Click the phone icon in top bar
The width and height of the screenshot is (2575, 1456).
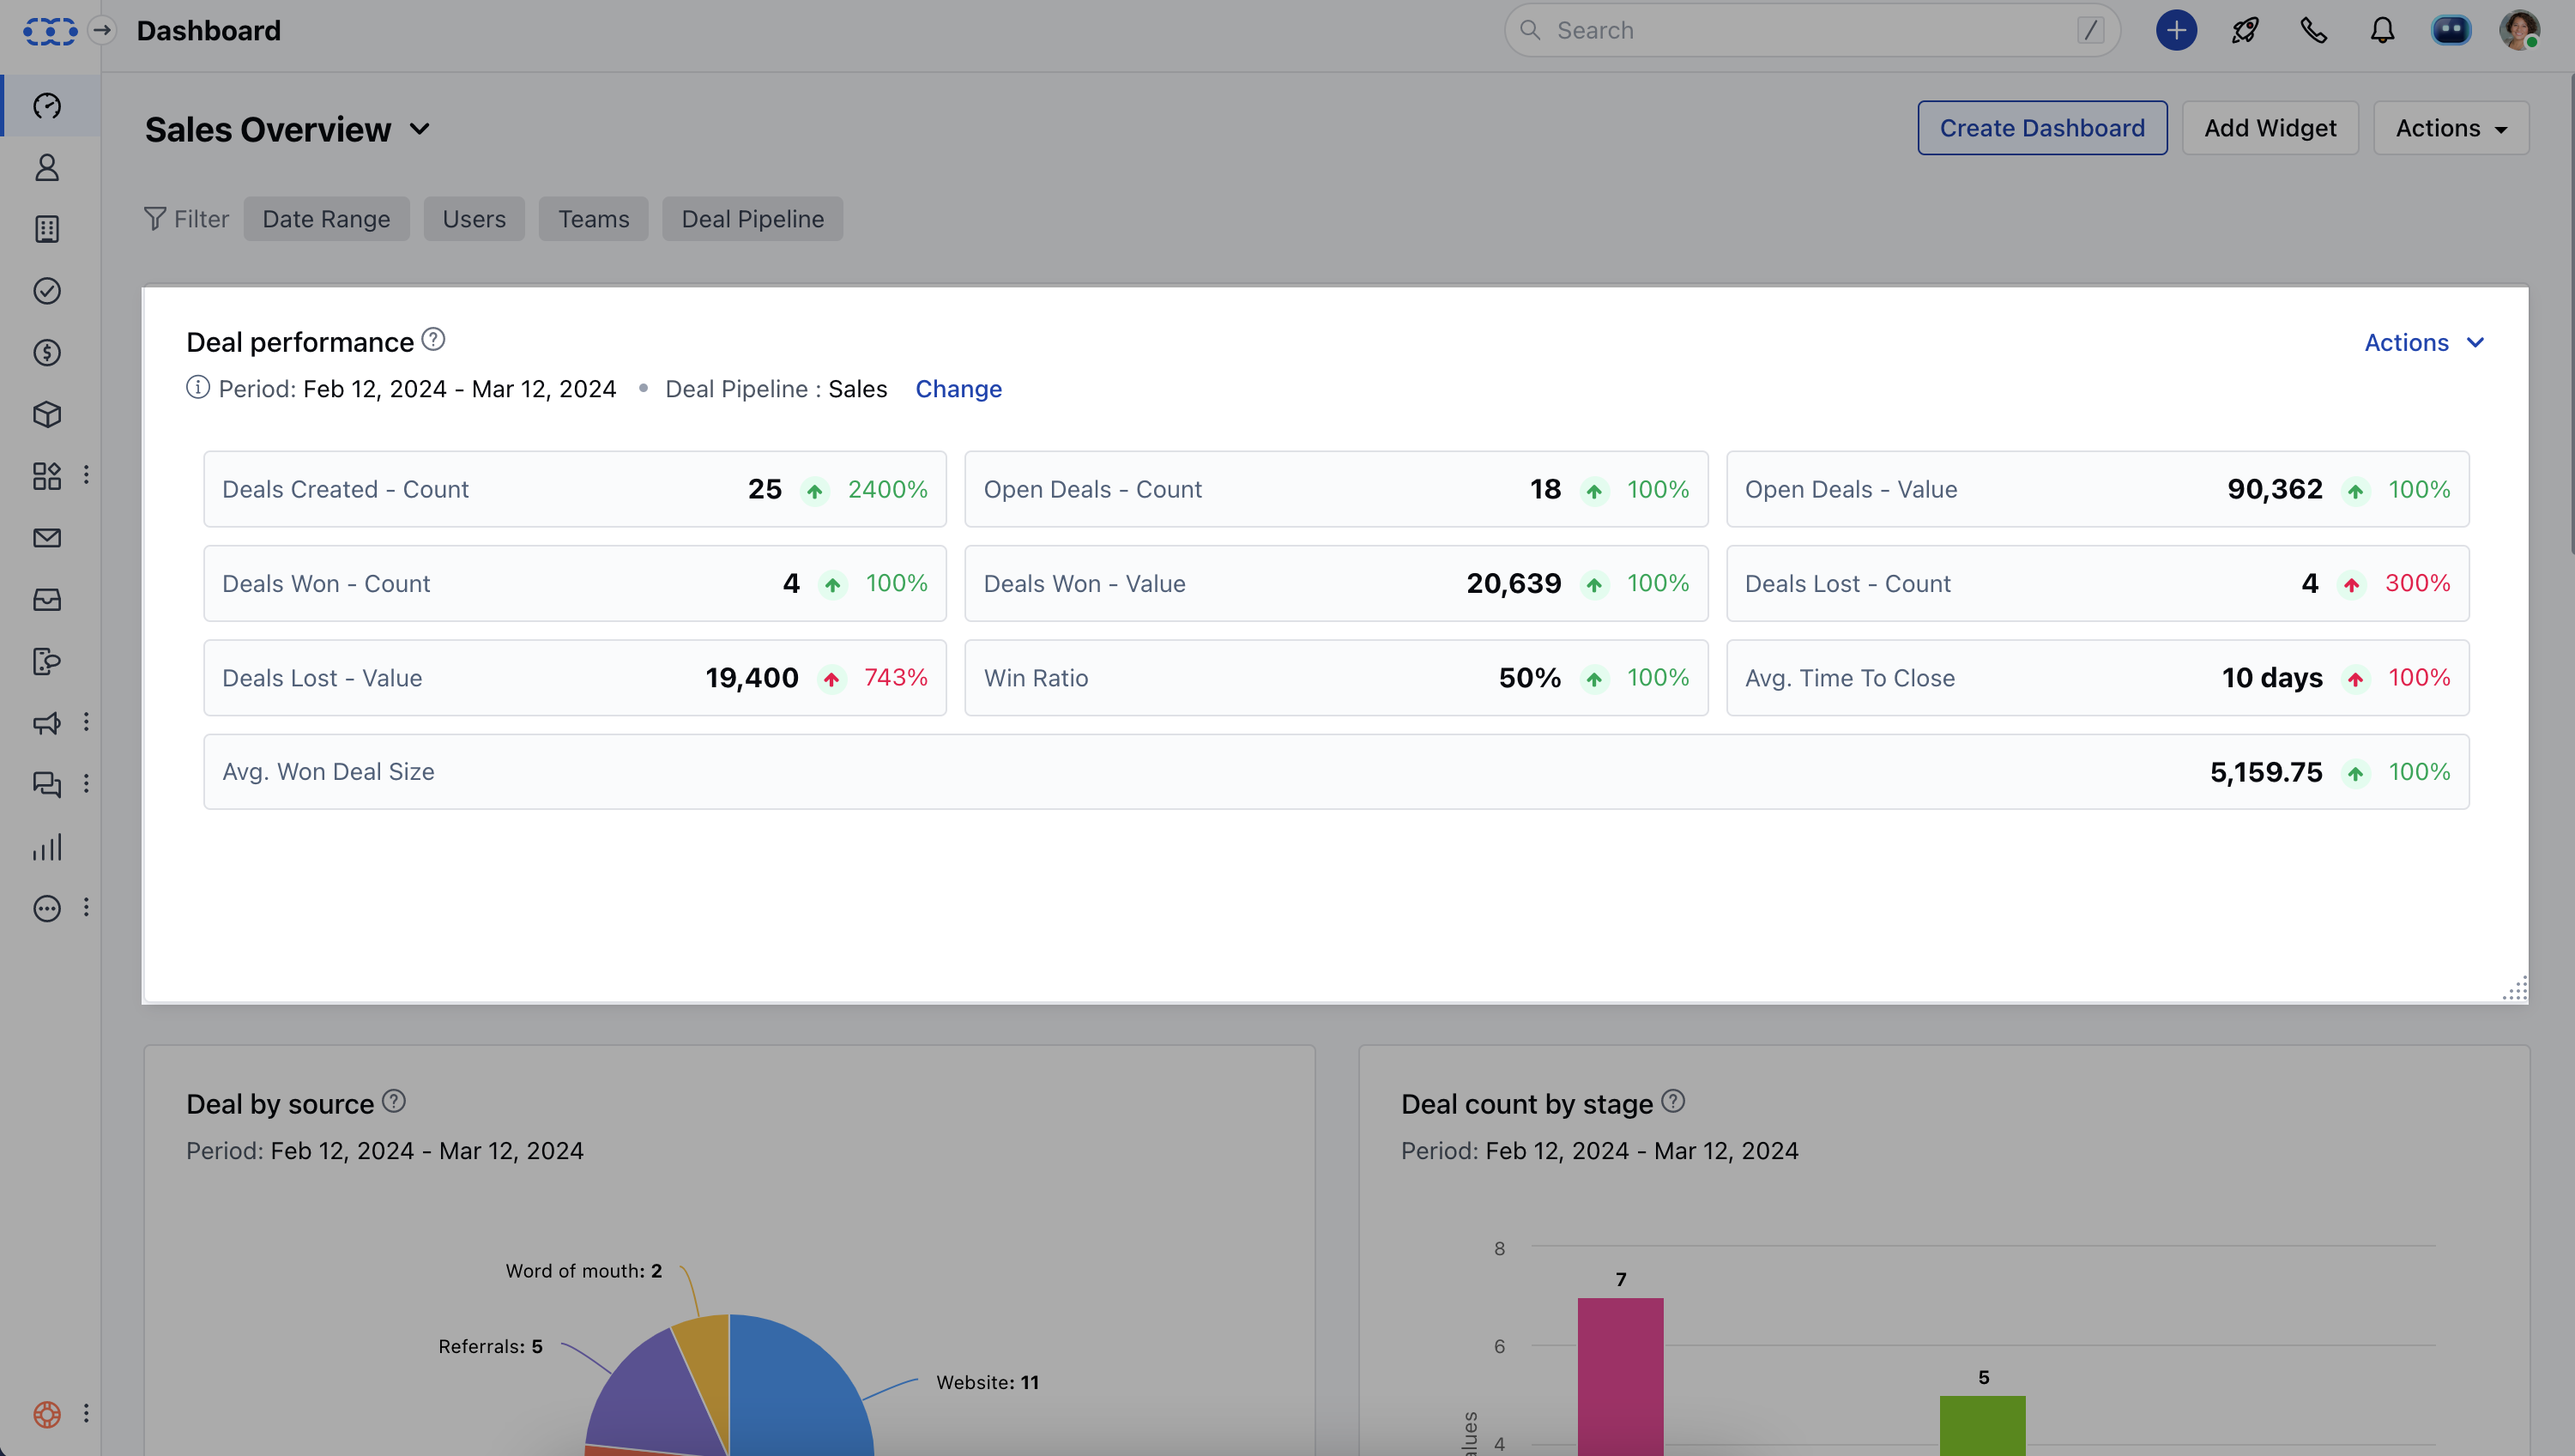point(2313,31)
